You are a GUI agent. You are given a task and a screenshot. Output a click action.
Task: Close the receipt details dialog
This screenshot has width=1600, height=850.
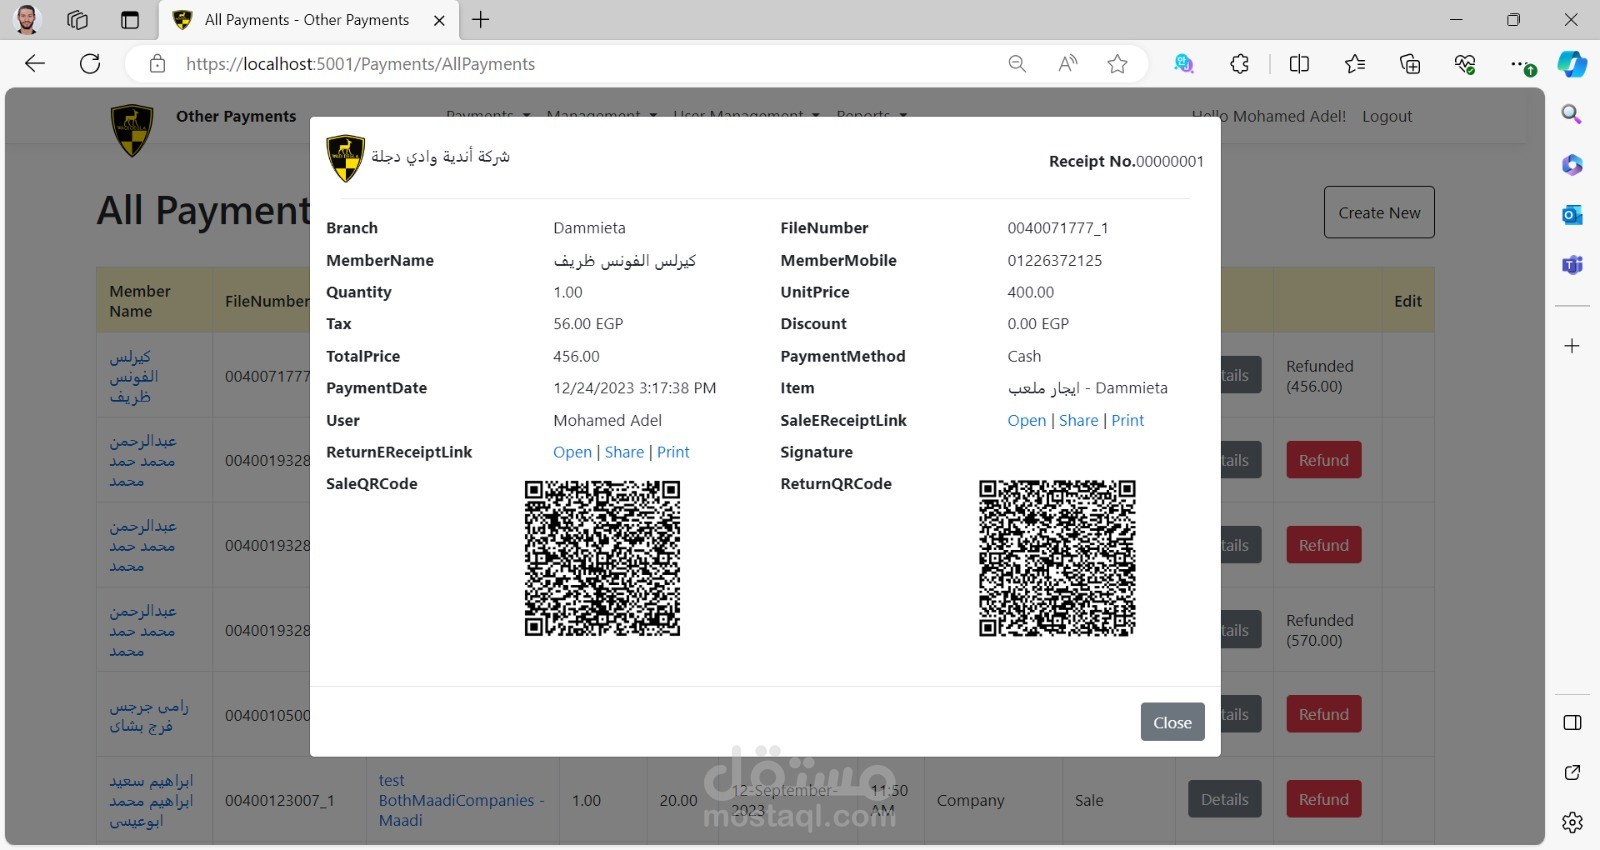tap(1172, 722)
